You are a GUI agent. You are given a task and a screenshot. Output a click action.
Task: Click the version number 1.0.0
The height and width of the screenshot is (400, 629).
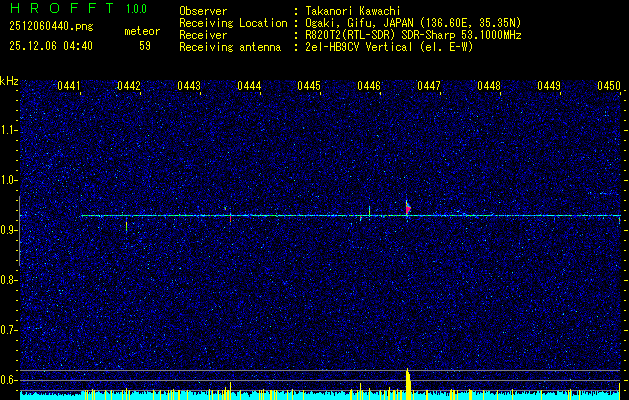tap(136, 9)
